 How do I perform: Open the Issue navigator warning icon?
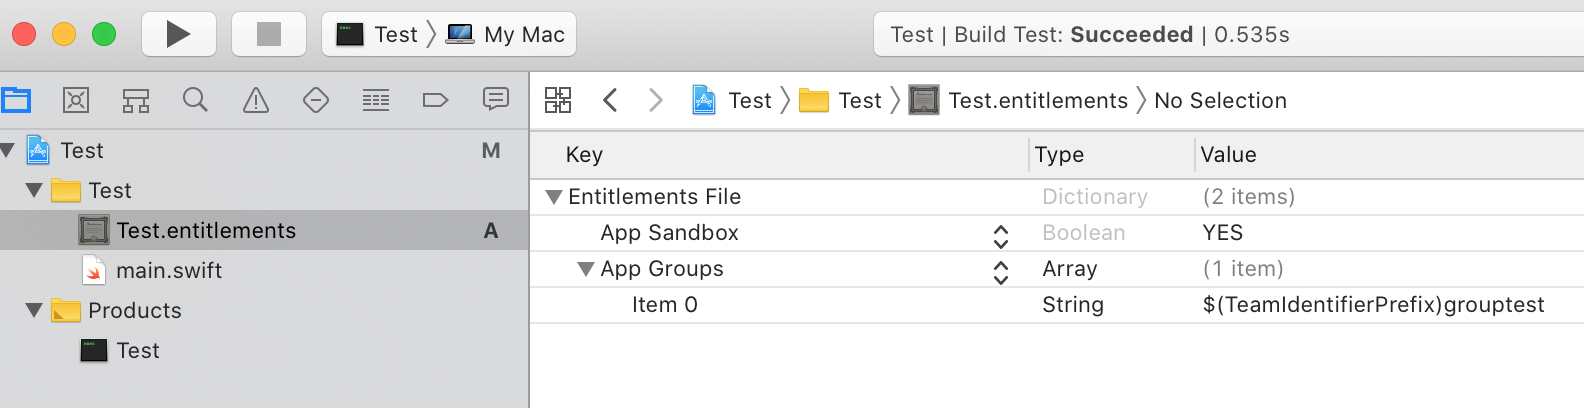256,100
